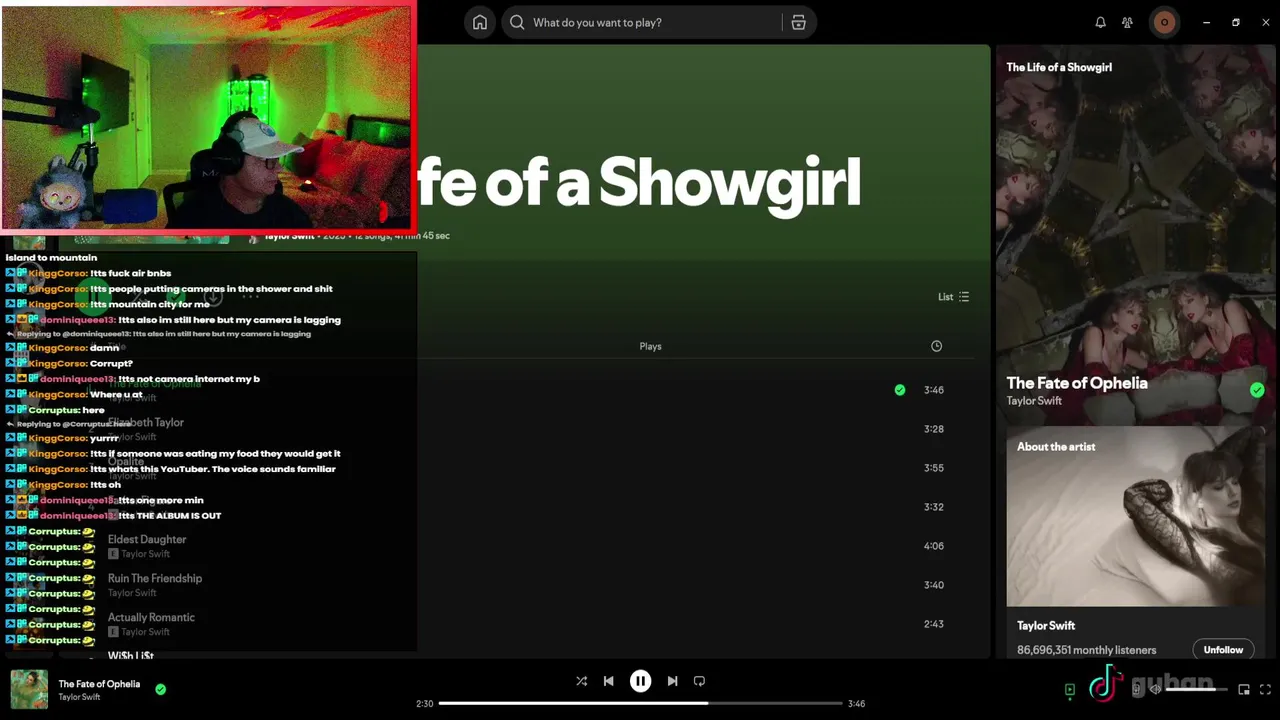Pause the current song

point(640,681)
